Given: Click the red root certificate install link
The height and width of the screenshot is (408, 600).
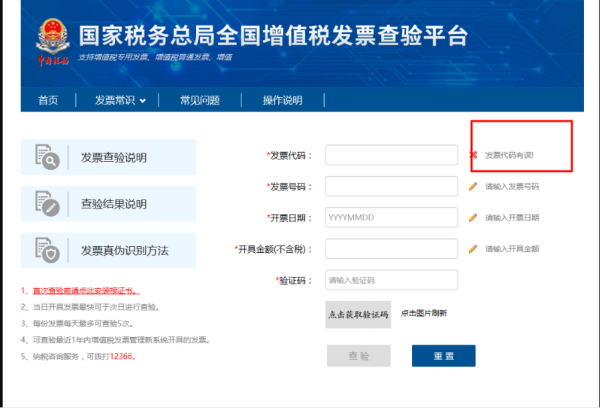Looking at the screenshot, I should tap(86, 291).
